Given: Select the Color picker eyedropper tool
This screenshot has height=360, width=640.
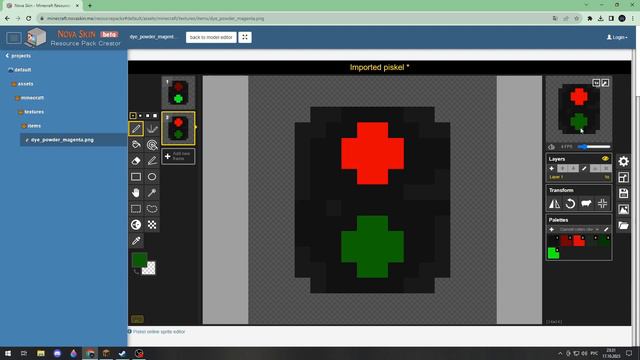Looking at the screenshot, I should [136, 241].
